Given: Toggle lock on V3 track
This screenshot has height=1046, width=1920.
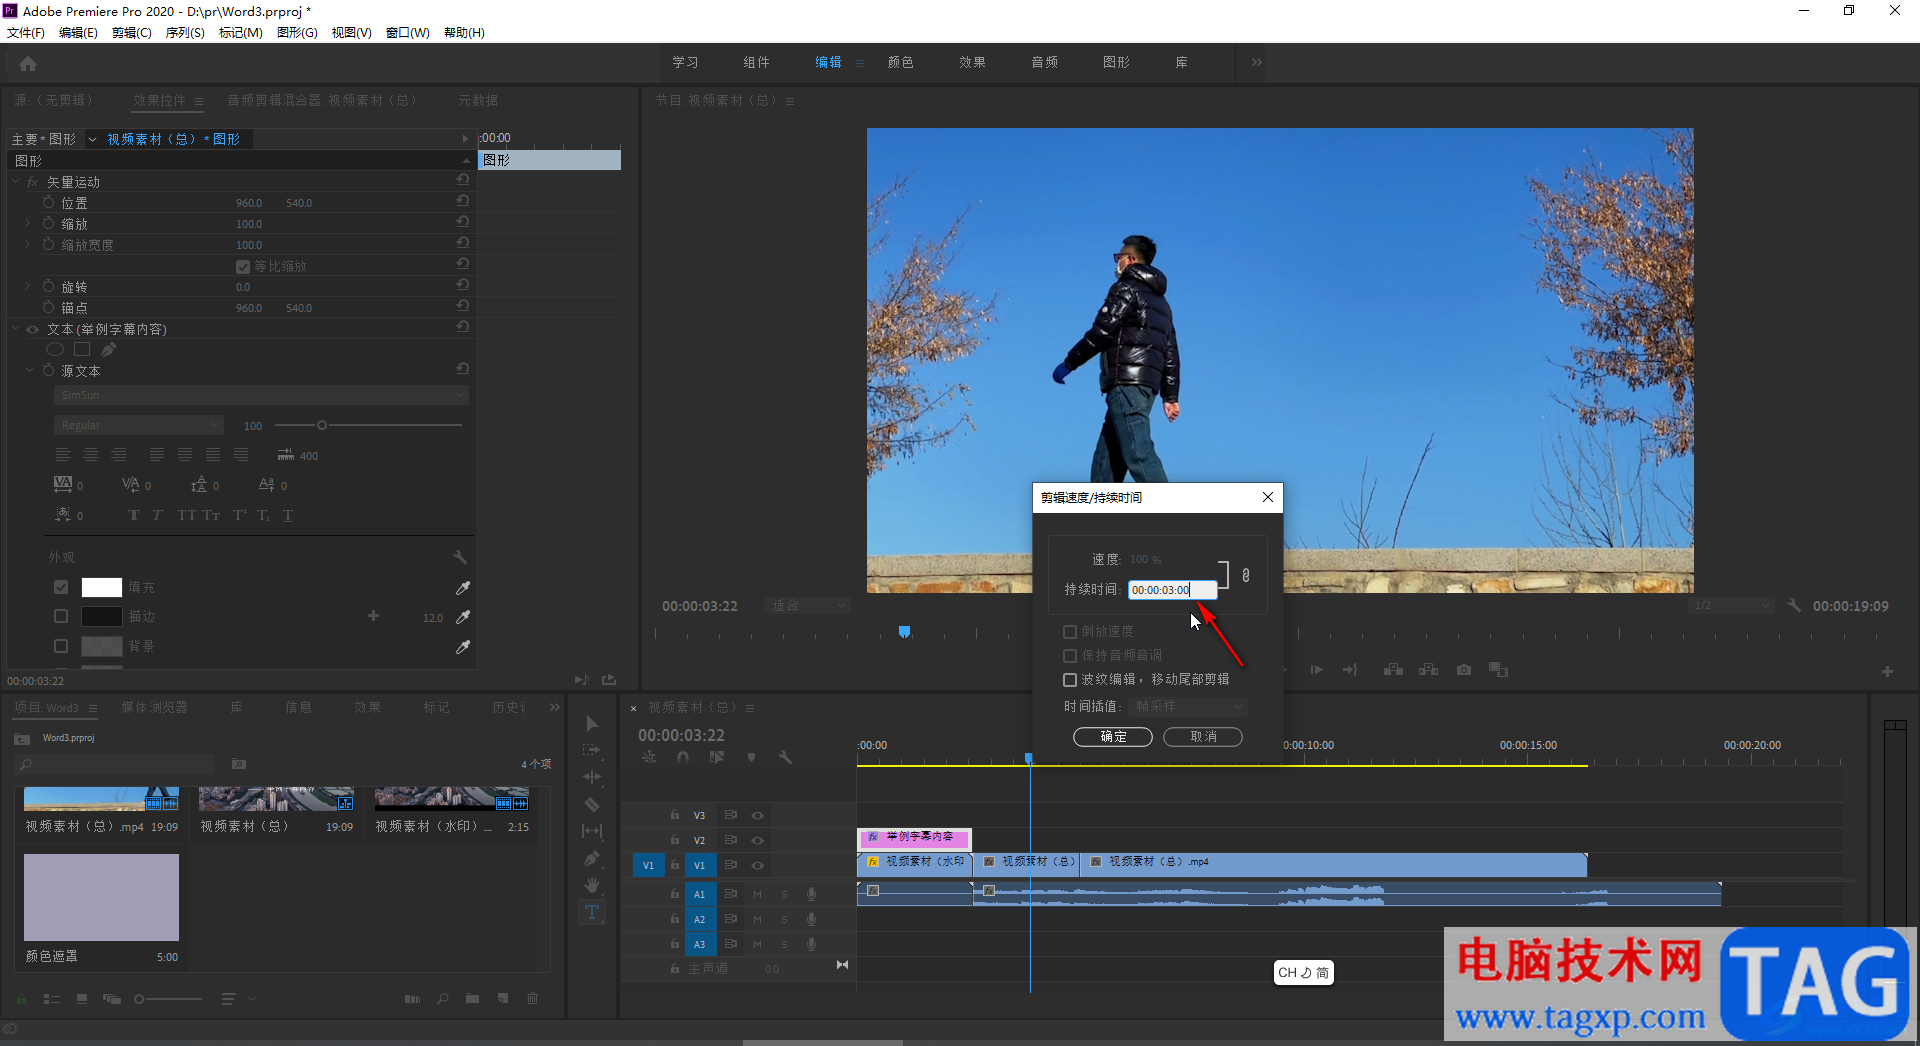Looking at the screenshot, I should tap(675, 816).
